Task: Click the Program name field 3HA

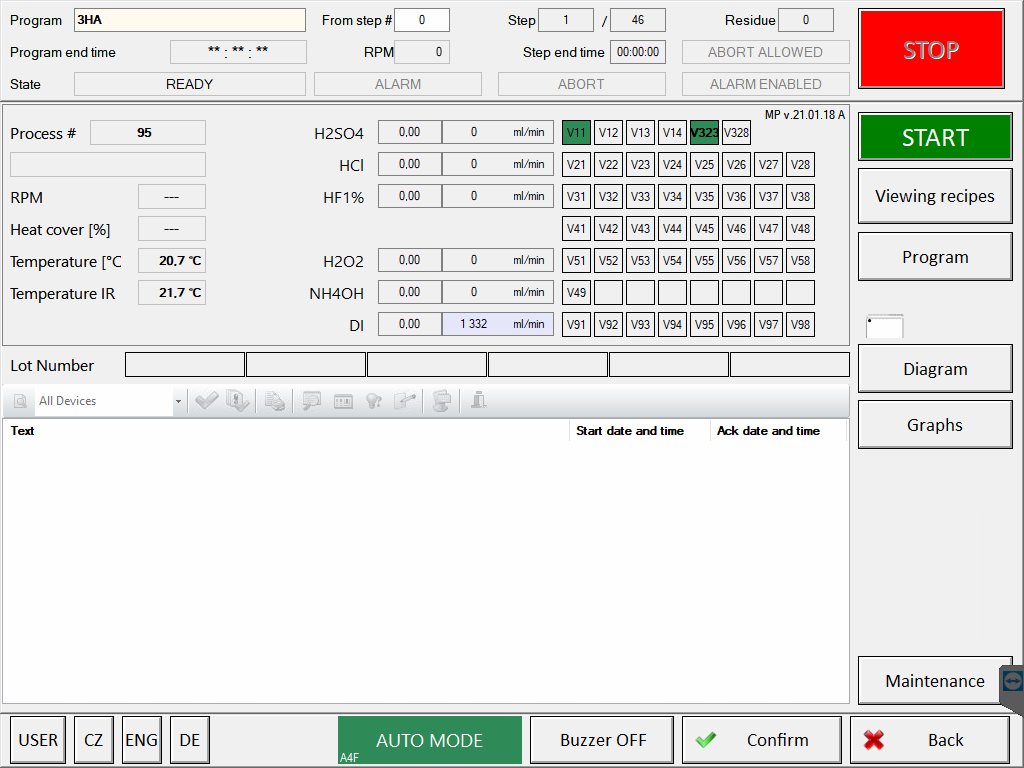Action: coord(189,20)
